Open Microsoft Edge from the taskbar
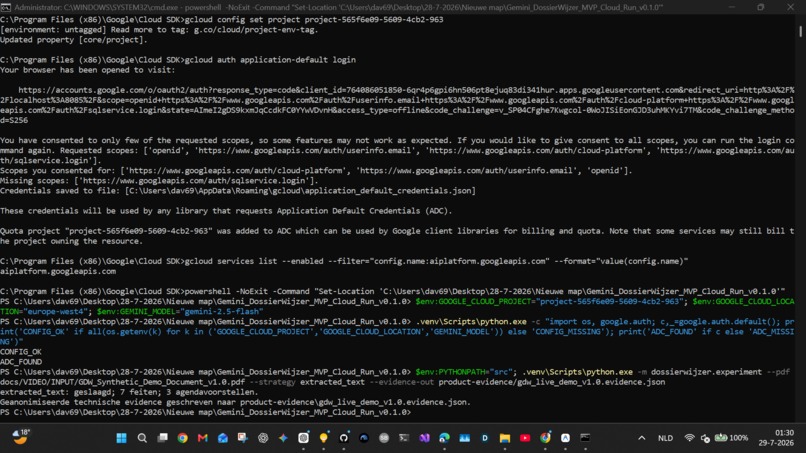Screen dimensions: 806x453 tap(444, 438)
